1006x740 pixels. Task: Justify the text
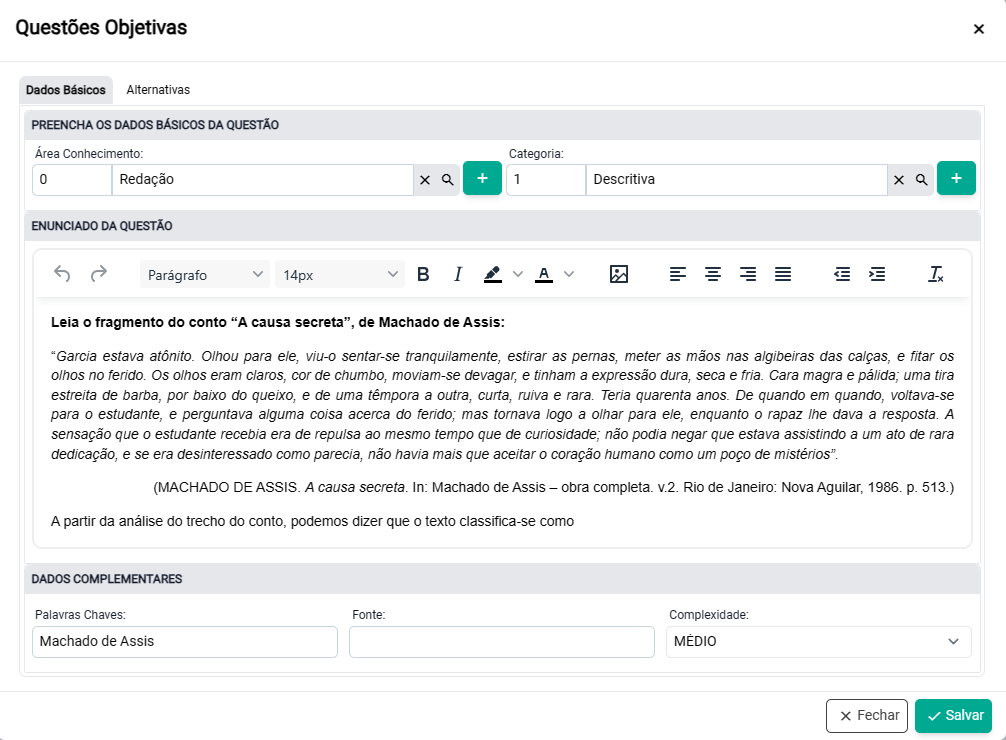(x=783, y=275)
